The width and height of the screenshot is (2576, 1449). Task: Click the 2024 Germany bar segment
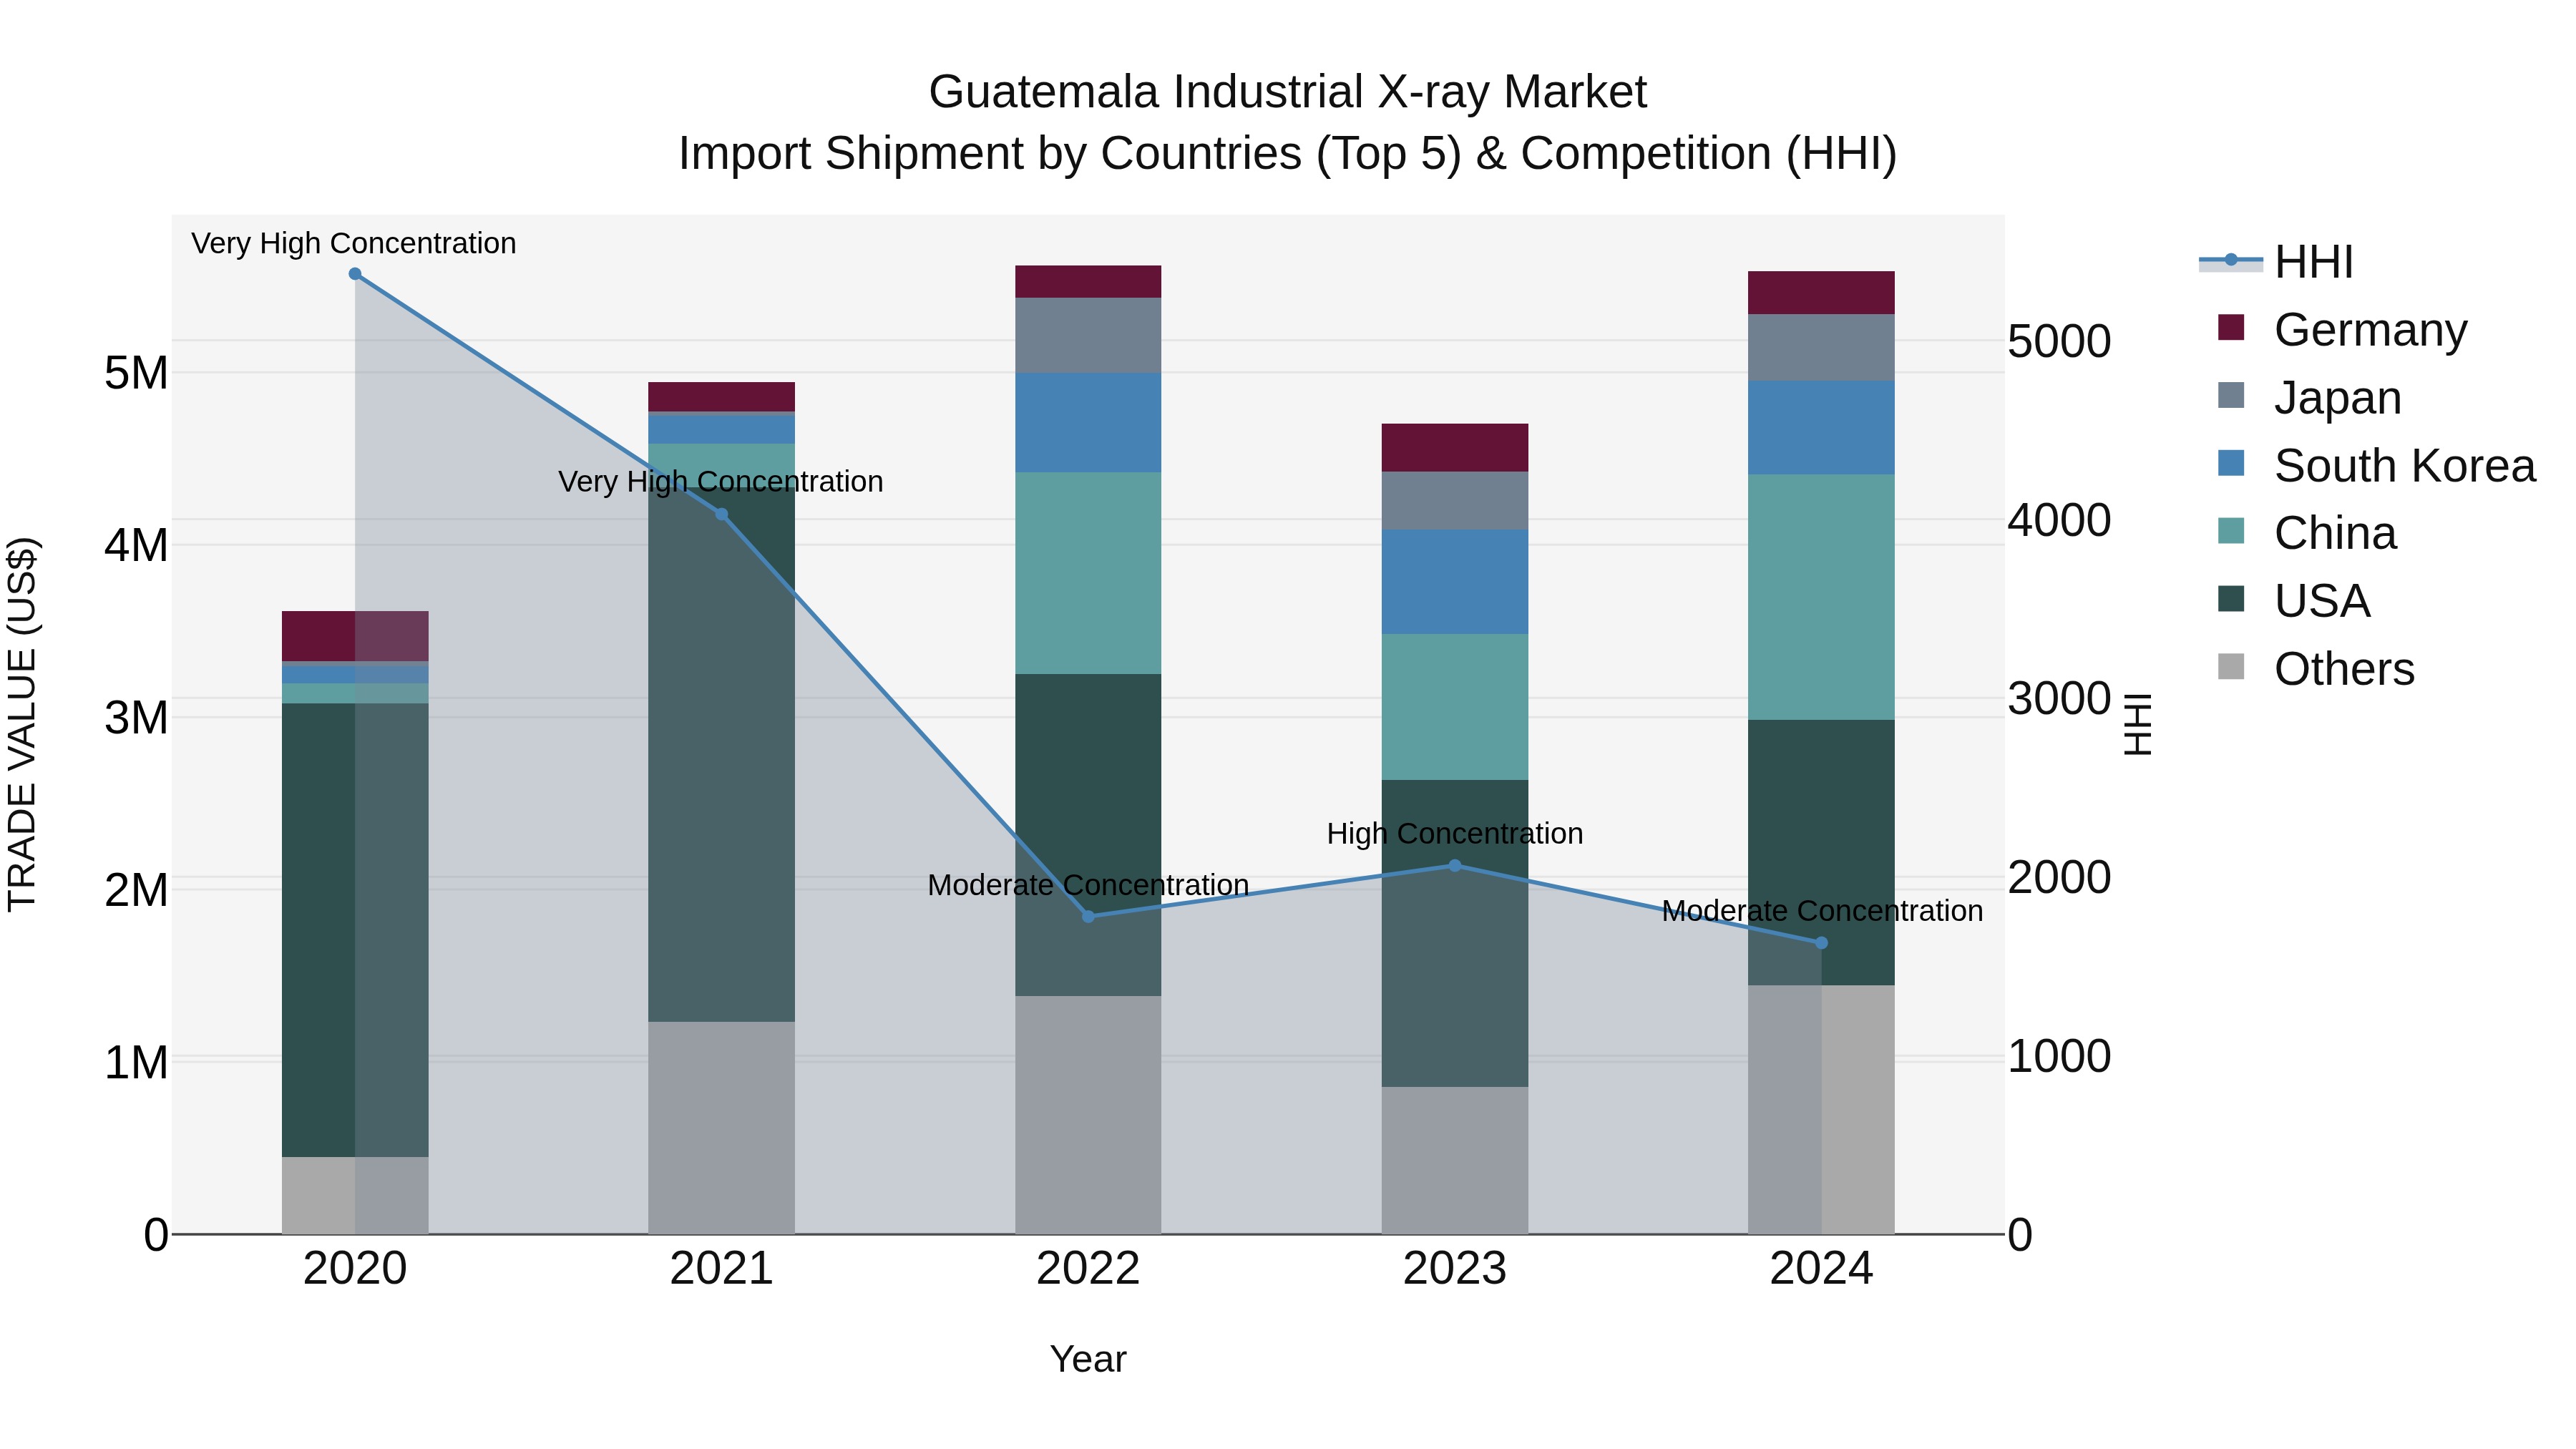click(1821, 293)
